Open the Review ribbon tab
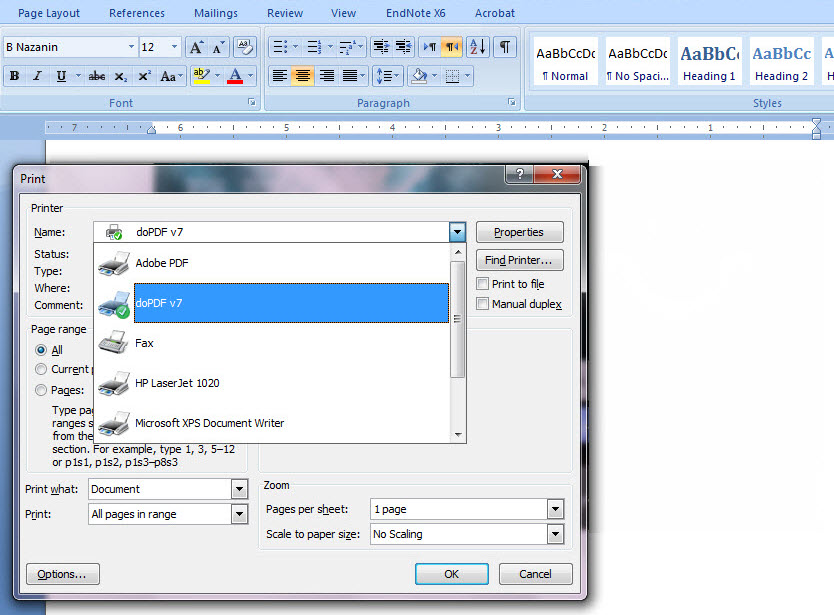This screenshot has width=834, height=615. (285, 13)
